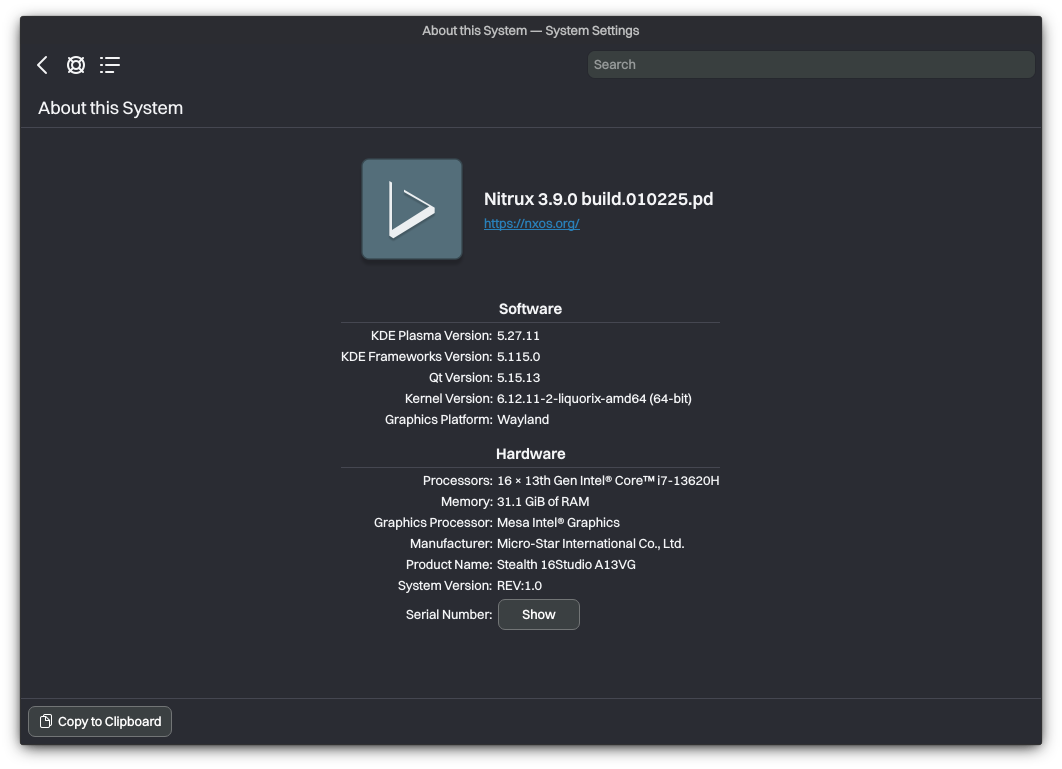Select Mesa Intel Graphics value

tap(558, 523)
